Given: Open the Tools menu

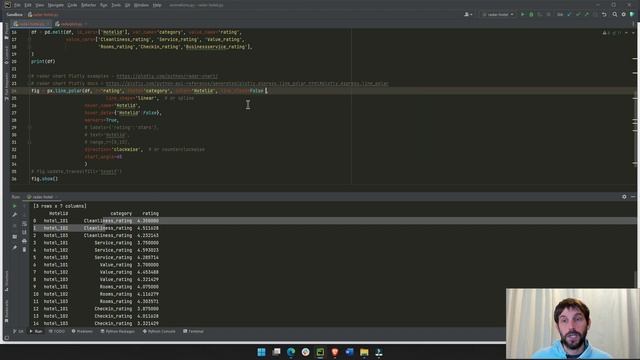Looking at the screenshot, I should pos(116,5).
